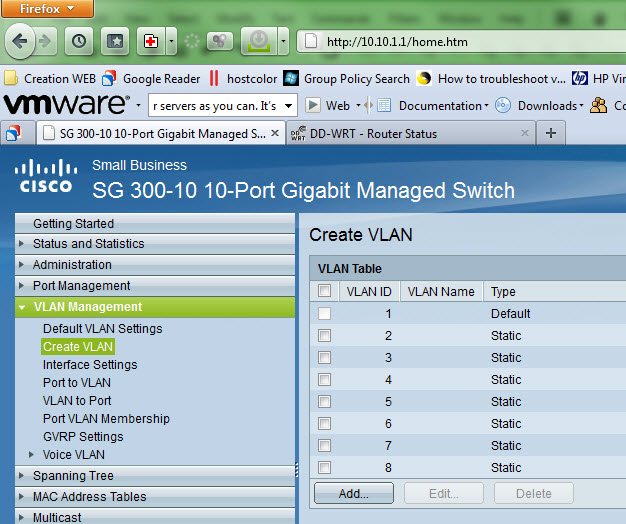Select Create VLAN in sidebar

click(x=78, y=346)
